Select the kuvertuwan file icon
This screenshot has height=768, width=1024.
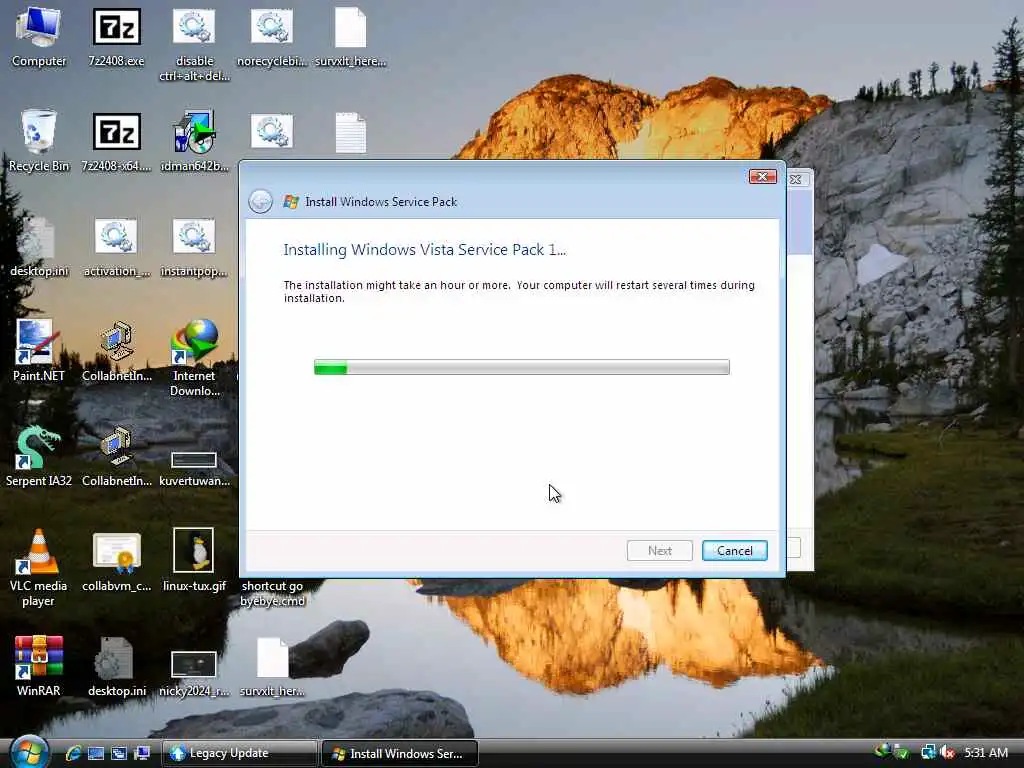tap(194, 468)
